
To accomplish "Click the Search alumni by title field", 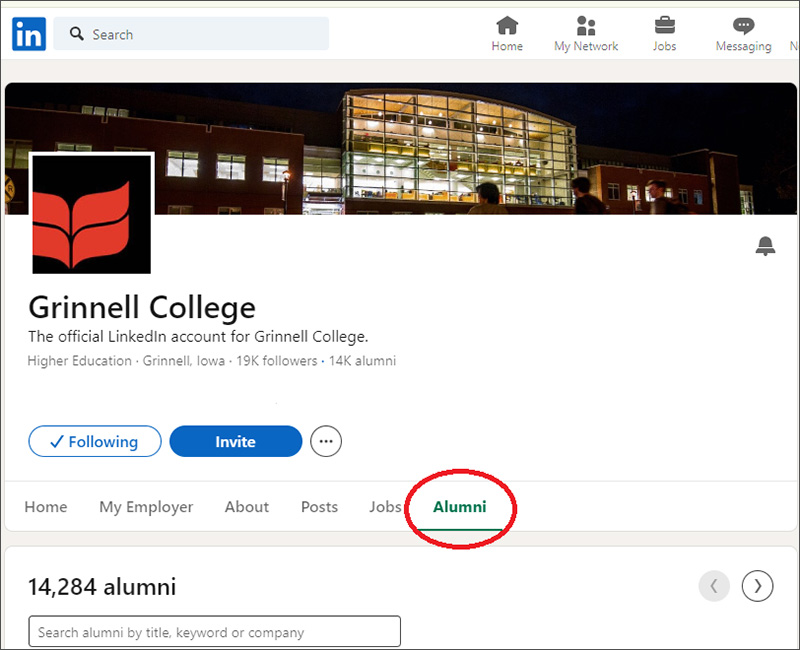I will point(215,632).
